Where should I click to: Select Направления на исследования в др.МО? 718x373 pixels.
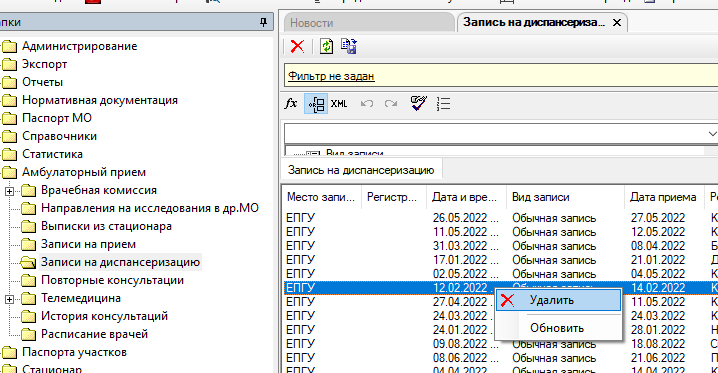point(150,208)
